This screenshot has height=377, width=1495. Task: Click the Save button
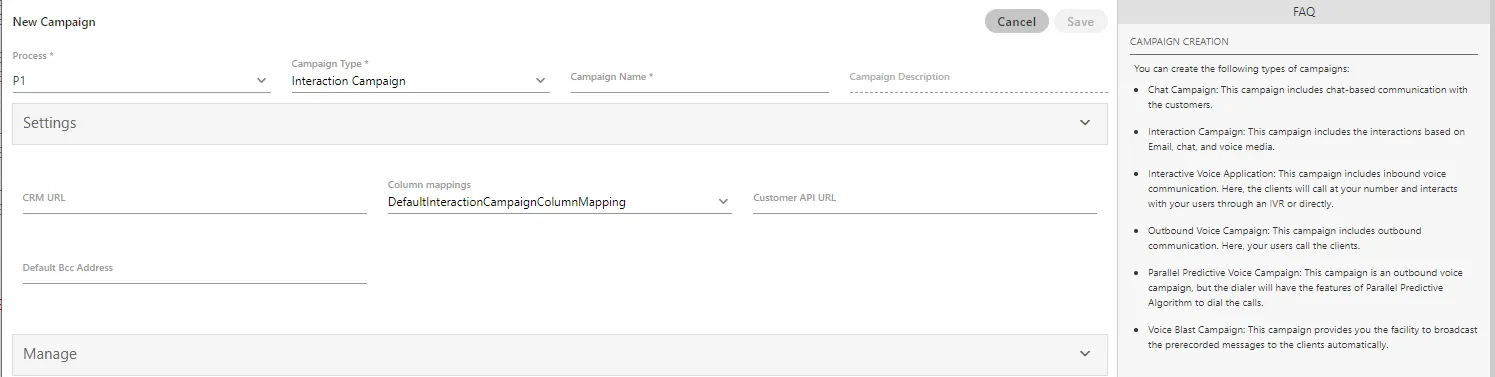coord(1080,21)
